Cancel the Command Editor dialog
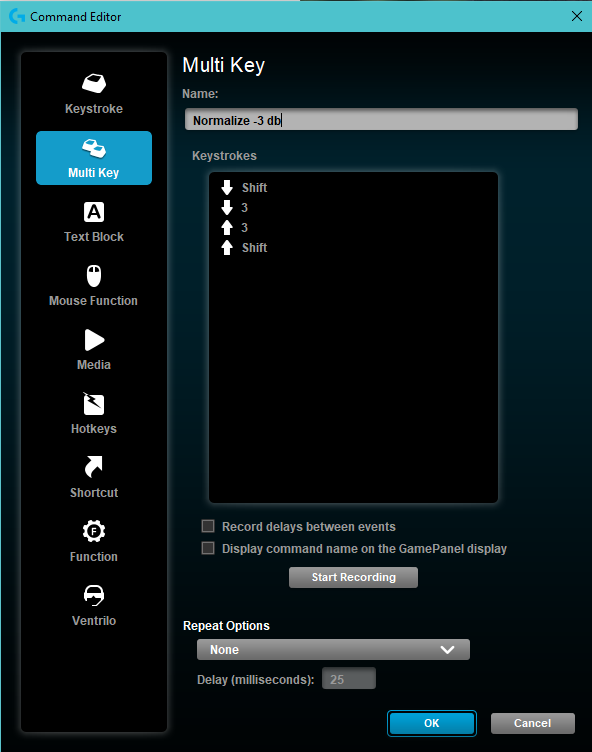 click(x=533, y=723)
